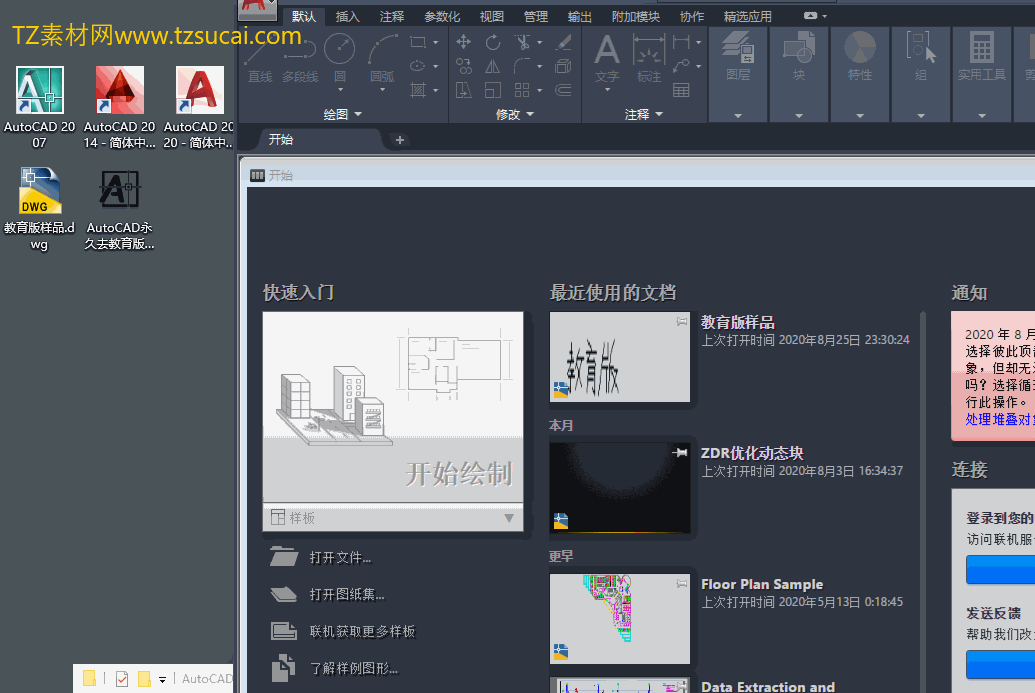Open the 特性 (Properties) panel dropdown
The image size is (1035, 693).
tap(859, 116)
